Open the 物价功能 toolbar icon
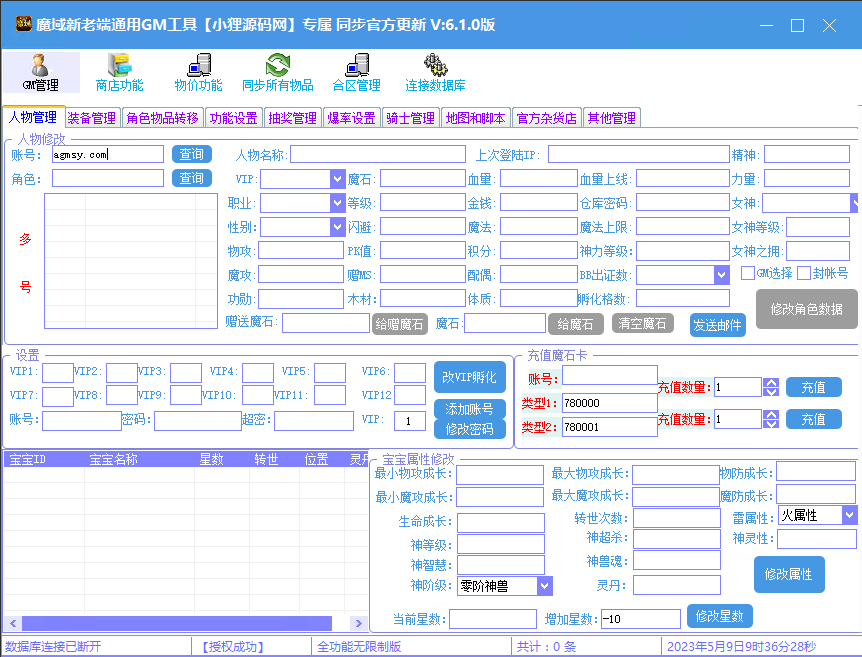Image resolution: width=862 pixels, height=657 pixels. tap(198, 72)
